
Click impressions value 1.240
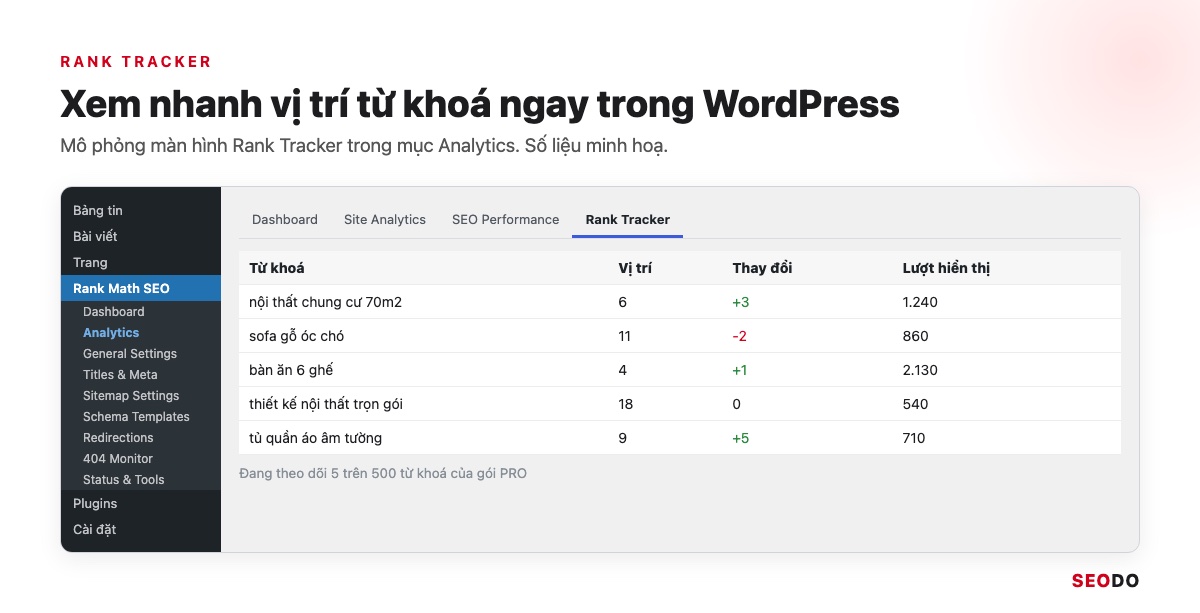(x=920, y=302)
